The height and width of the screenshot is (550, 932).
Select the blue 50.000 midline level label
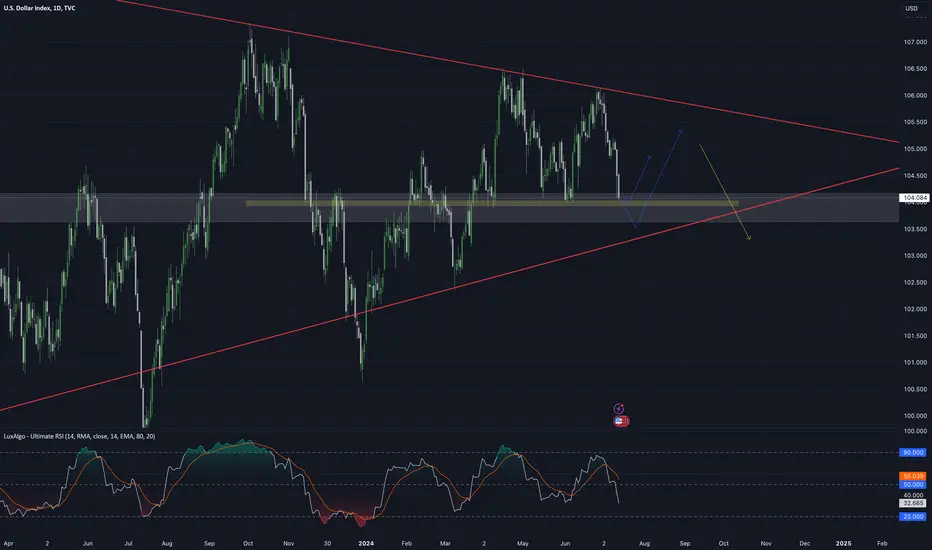913,485
